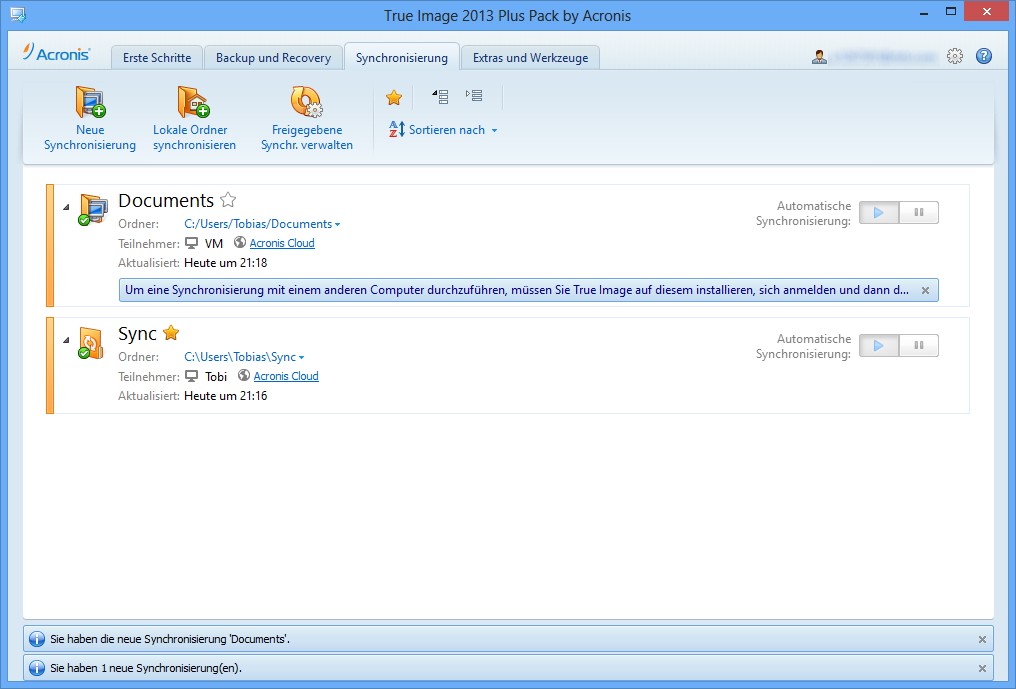
Task: Open the settings gear icon
Action: [954, 56]
